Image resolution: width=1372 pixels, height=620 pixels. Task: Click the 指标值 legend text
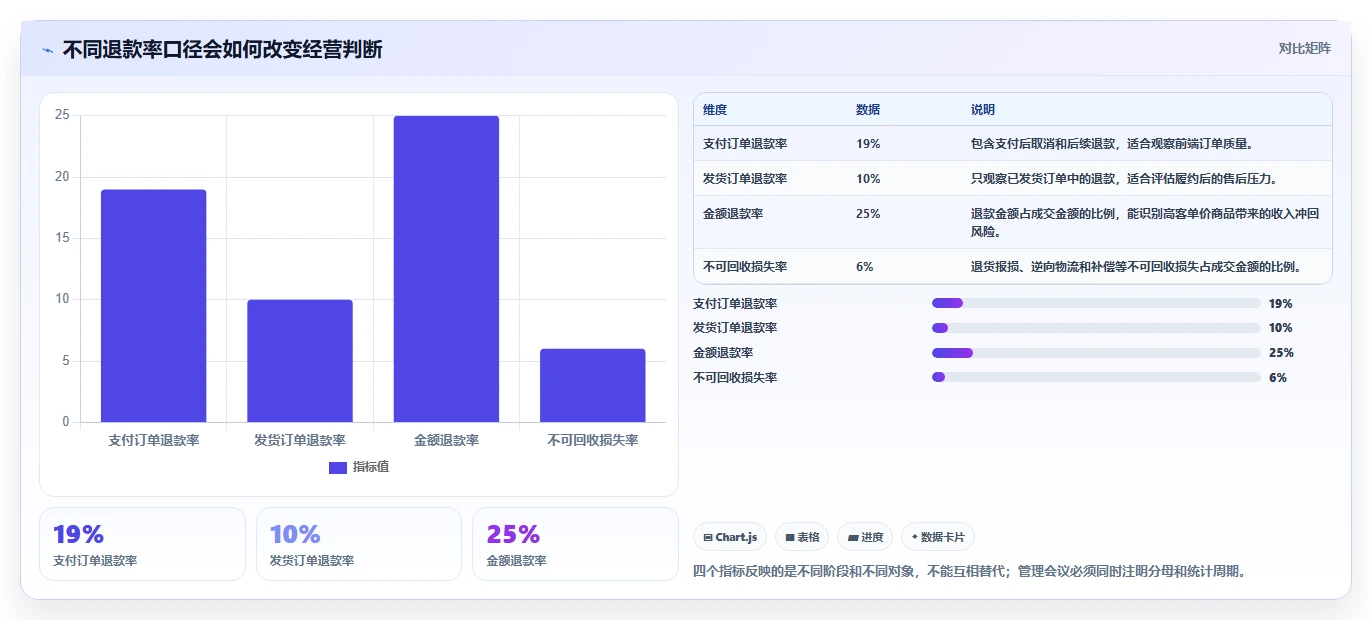point(371,467)
